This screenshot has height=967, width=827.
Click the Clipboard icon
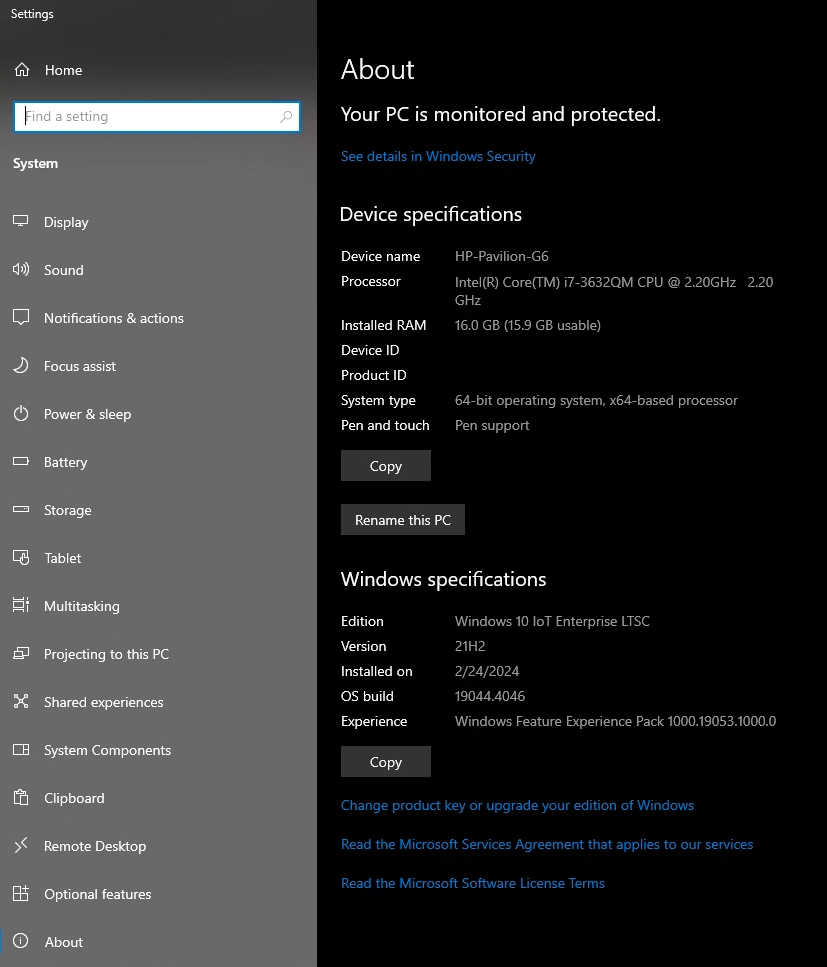(21, 797)
